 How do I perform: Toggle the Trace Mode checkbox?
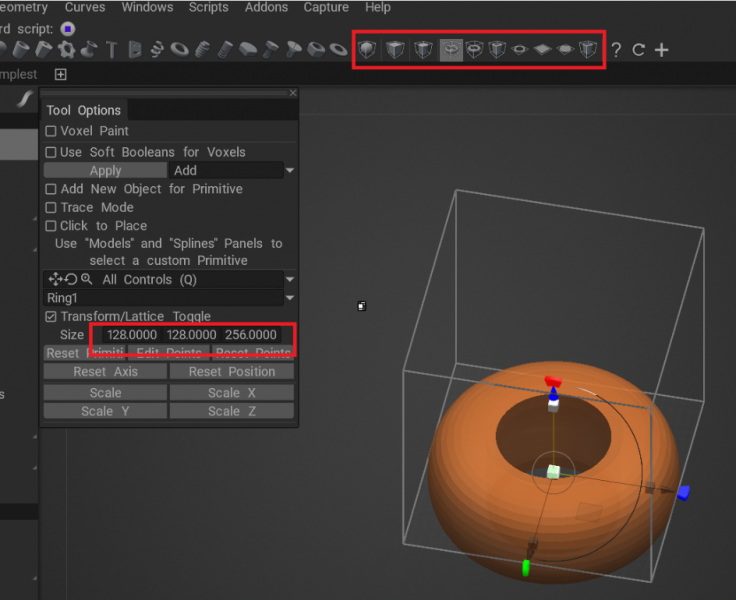pyautogui.click(x=51, y=207)
